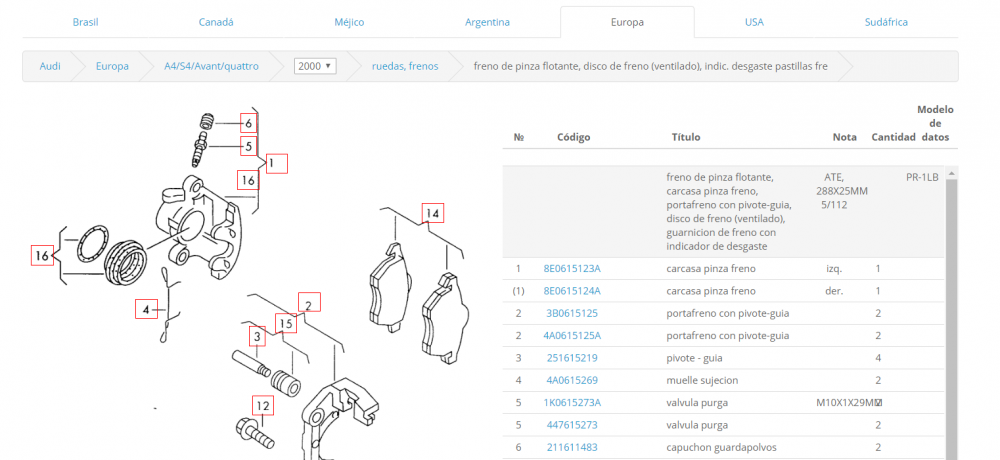Select the Europa tab
The width and height of the screenshot is (1000, 460).
(x=627, y=22)
